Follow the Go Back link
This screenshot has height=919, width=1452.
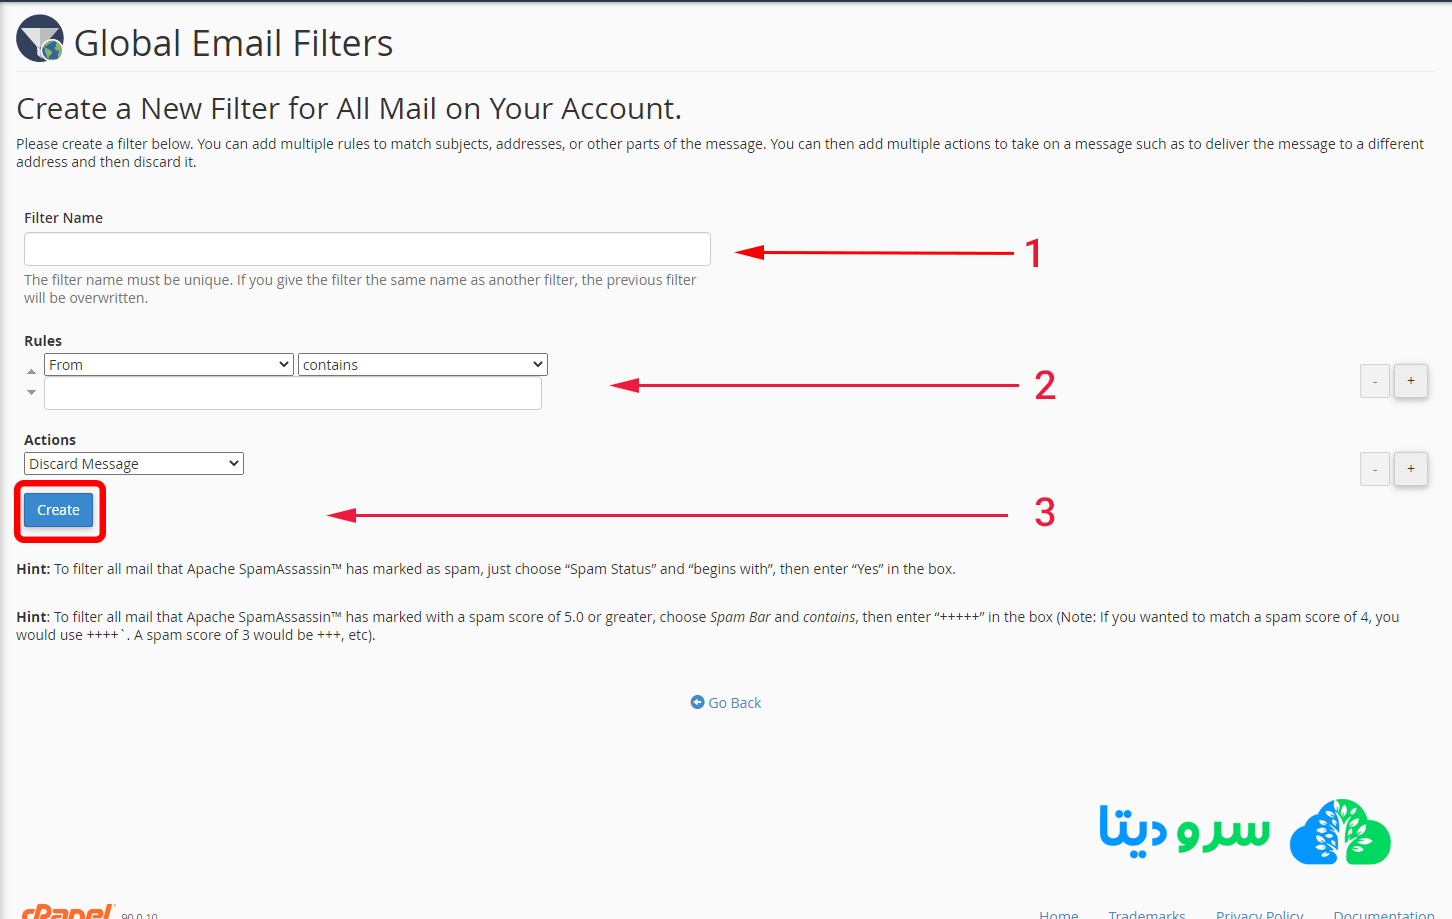click(735, 703)
